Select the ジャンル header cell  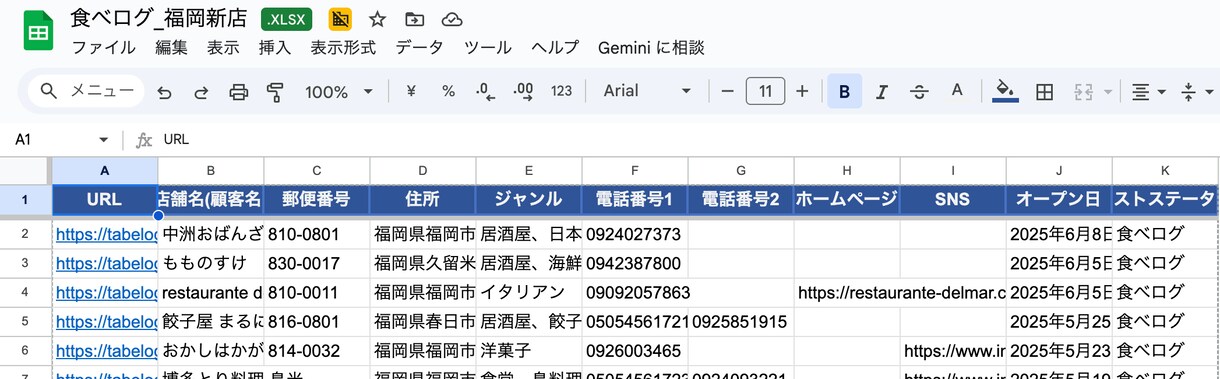pos(529,199)
